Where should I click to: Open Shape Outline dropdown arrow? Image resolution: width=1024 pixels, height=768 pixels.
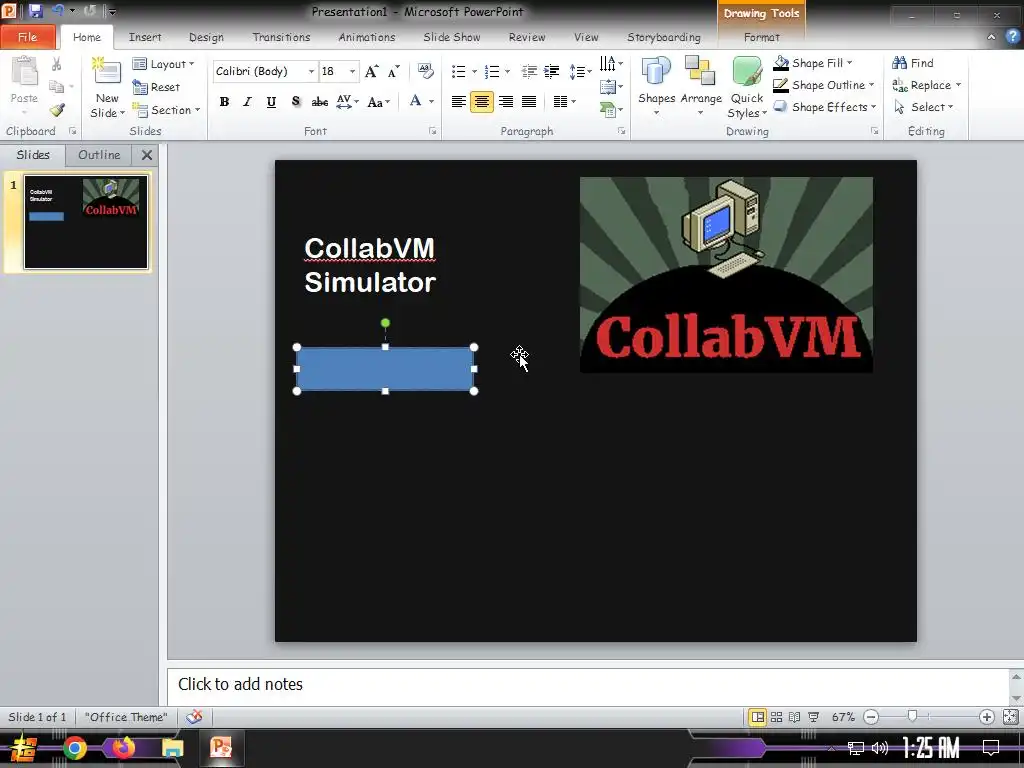pyautogui.click(x=871, y=85)
